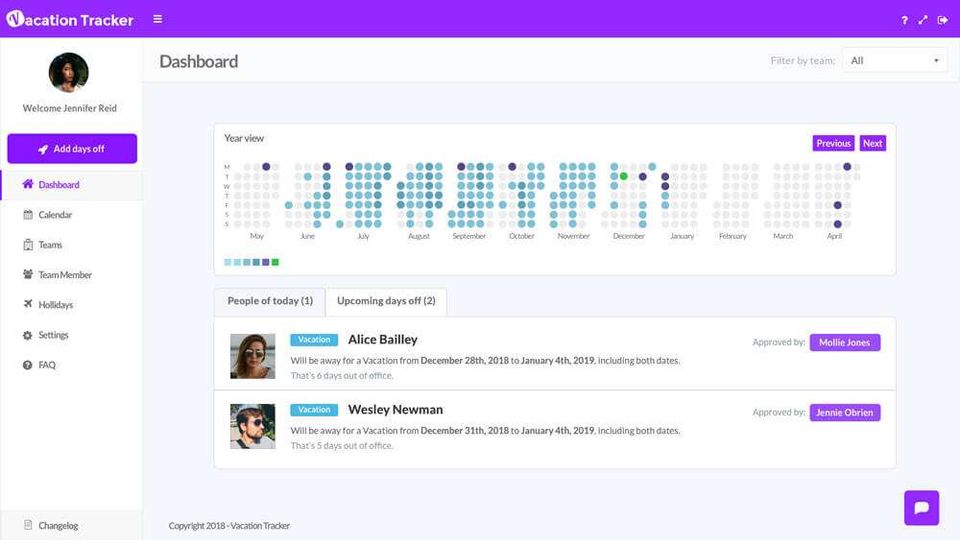Click the Add days off button

(72, 149)
